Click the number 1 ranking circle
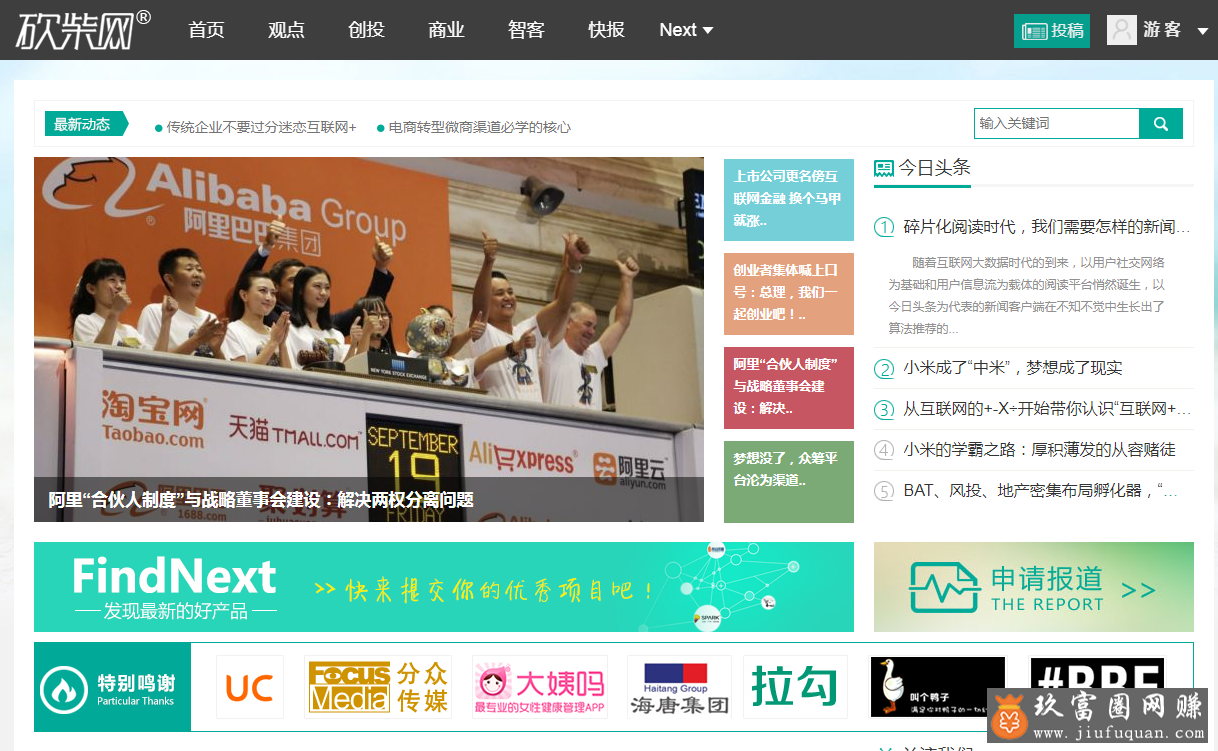This screenshot has height=751, width=1218. [x=884, y=227]
